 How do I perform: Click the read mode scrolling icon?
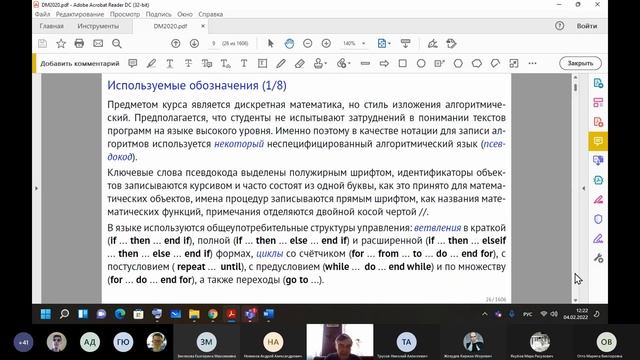point(405,43)
